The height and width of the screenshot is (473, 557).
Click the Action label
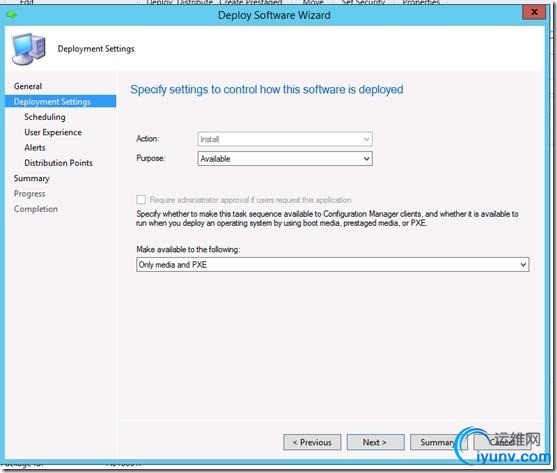[x=148, y=138]
